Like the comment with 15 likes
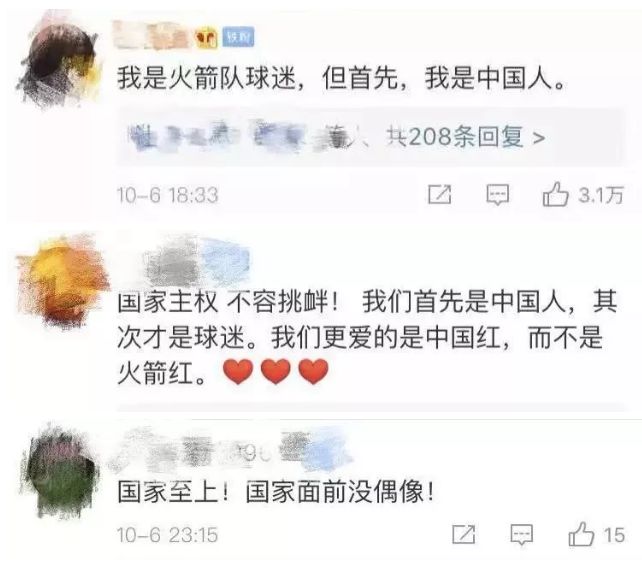The width and height of the screenshot is (642, 564). pos(581,534)
